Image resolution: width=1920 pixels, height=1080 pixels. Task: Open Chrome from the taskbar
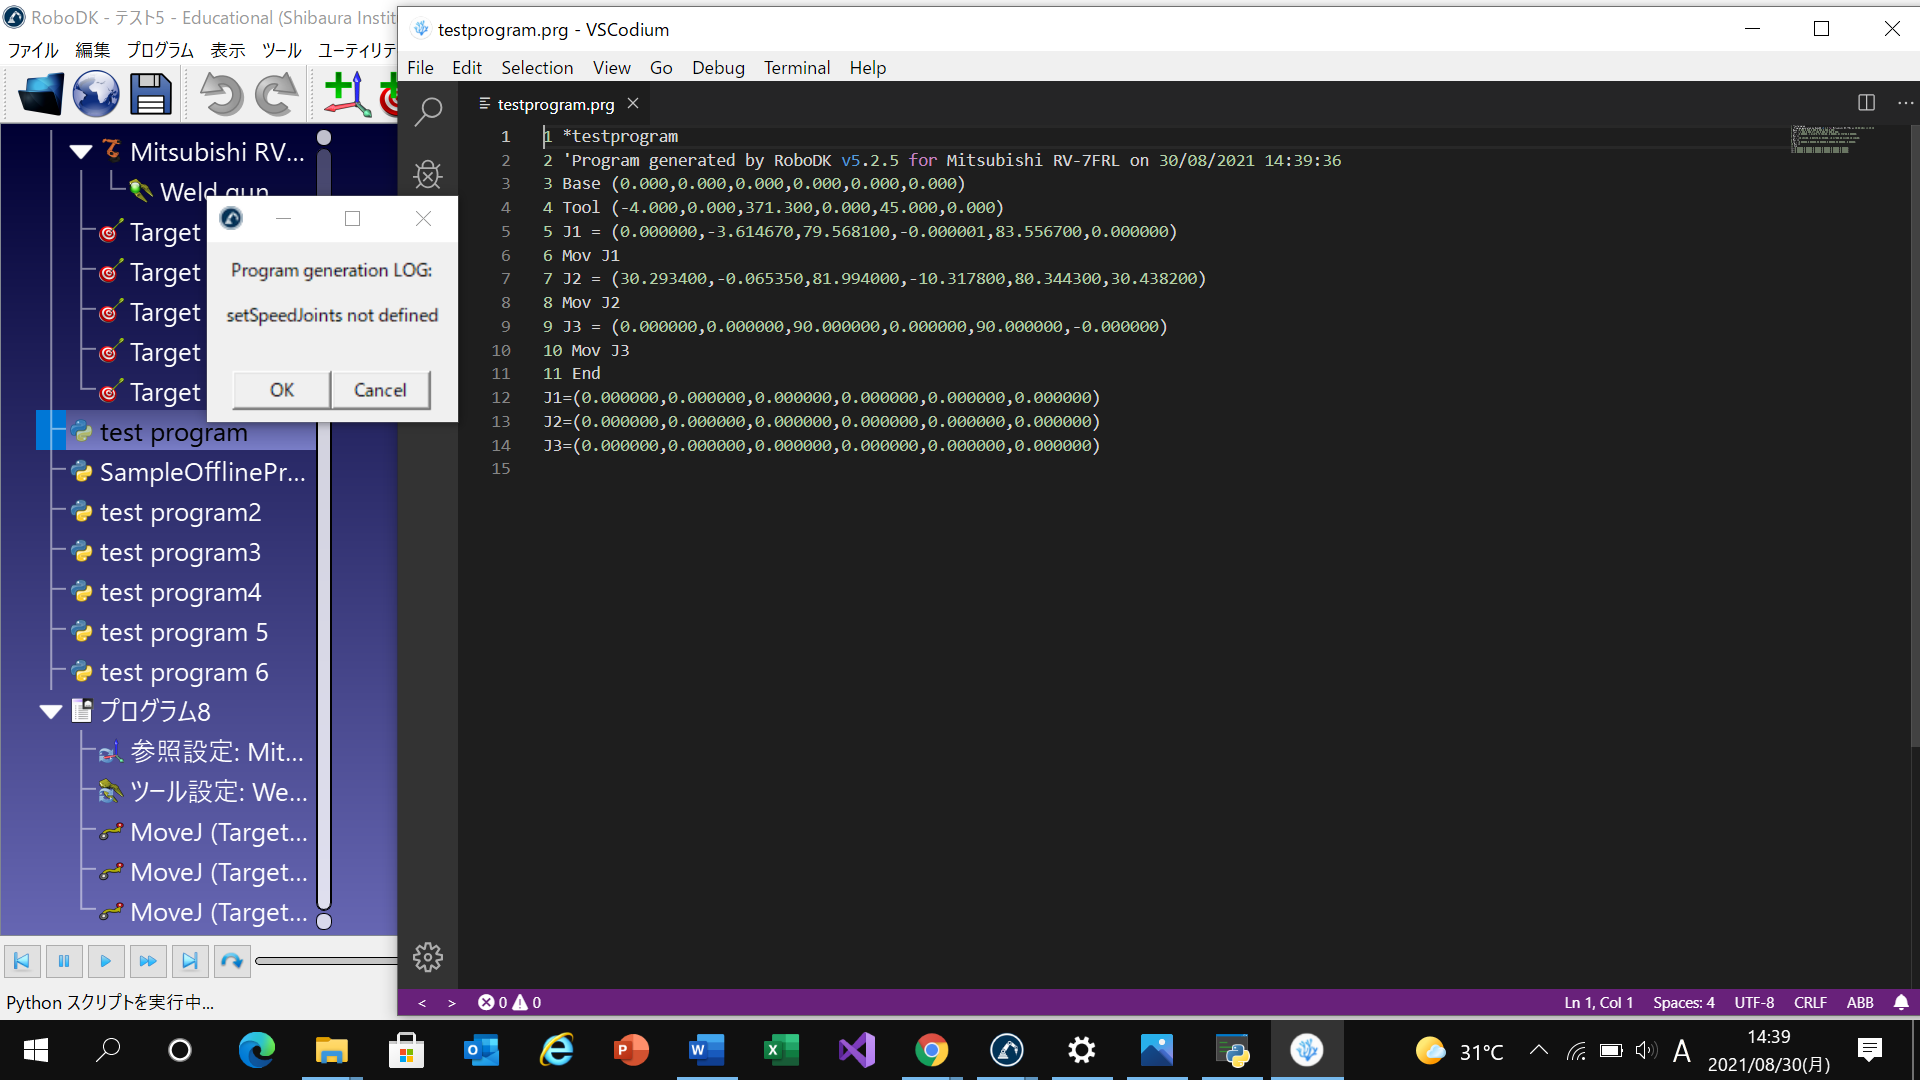[x=931, y=1050]
